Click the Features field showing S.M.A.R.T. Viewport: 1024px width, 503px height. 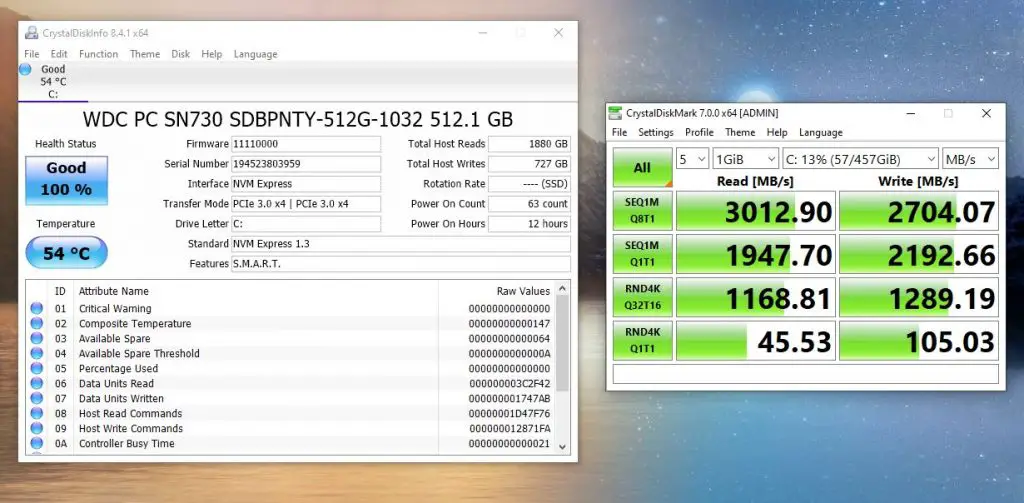pos(400,264)
